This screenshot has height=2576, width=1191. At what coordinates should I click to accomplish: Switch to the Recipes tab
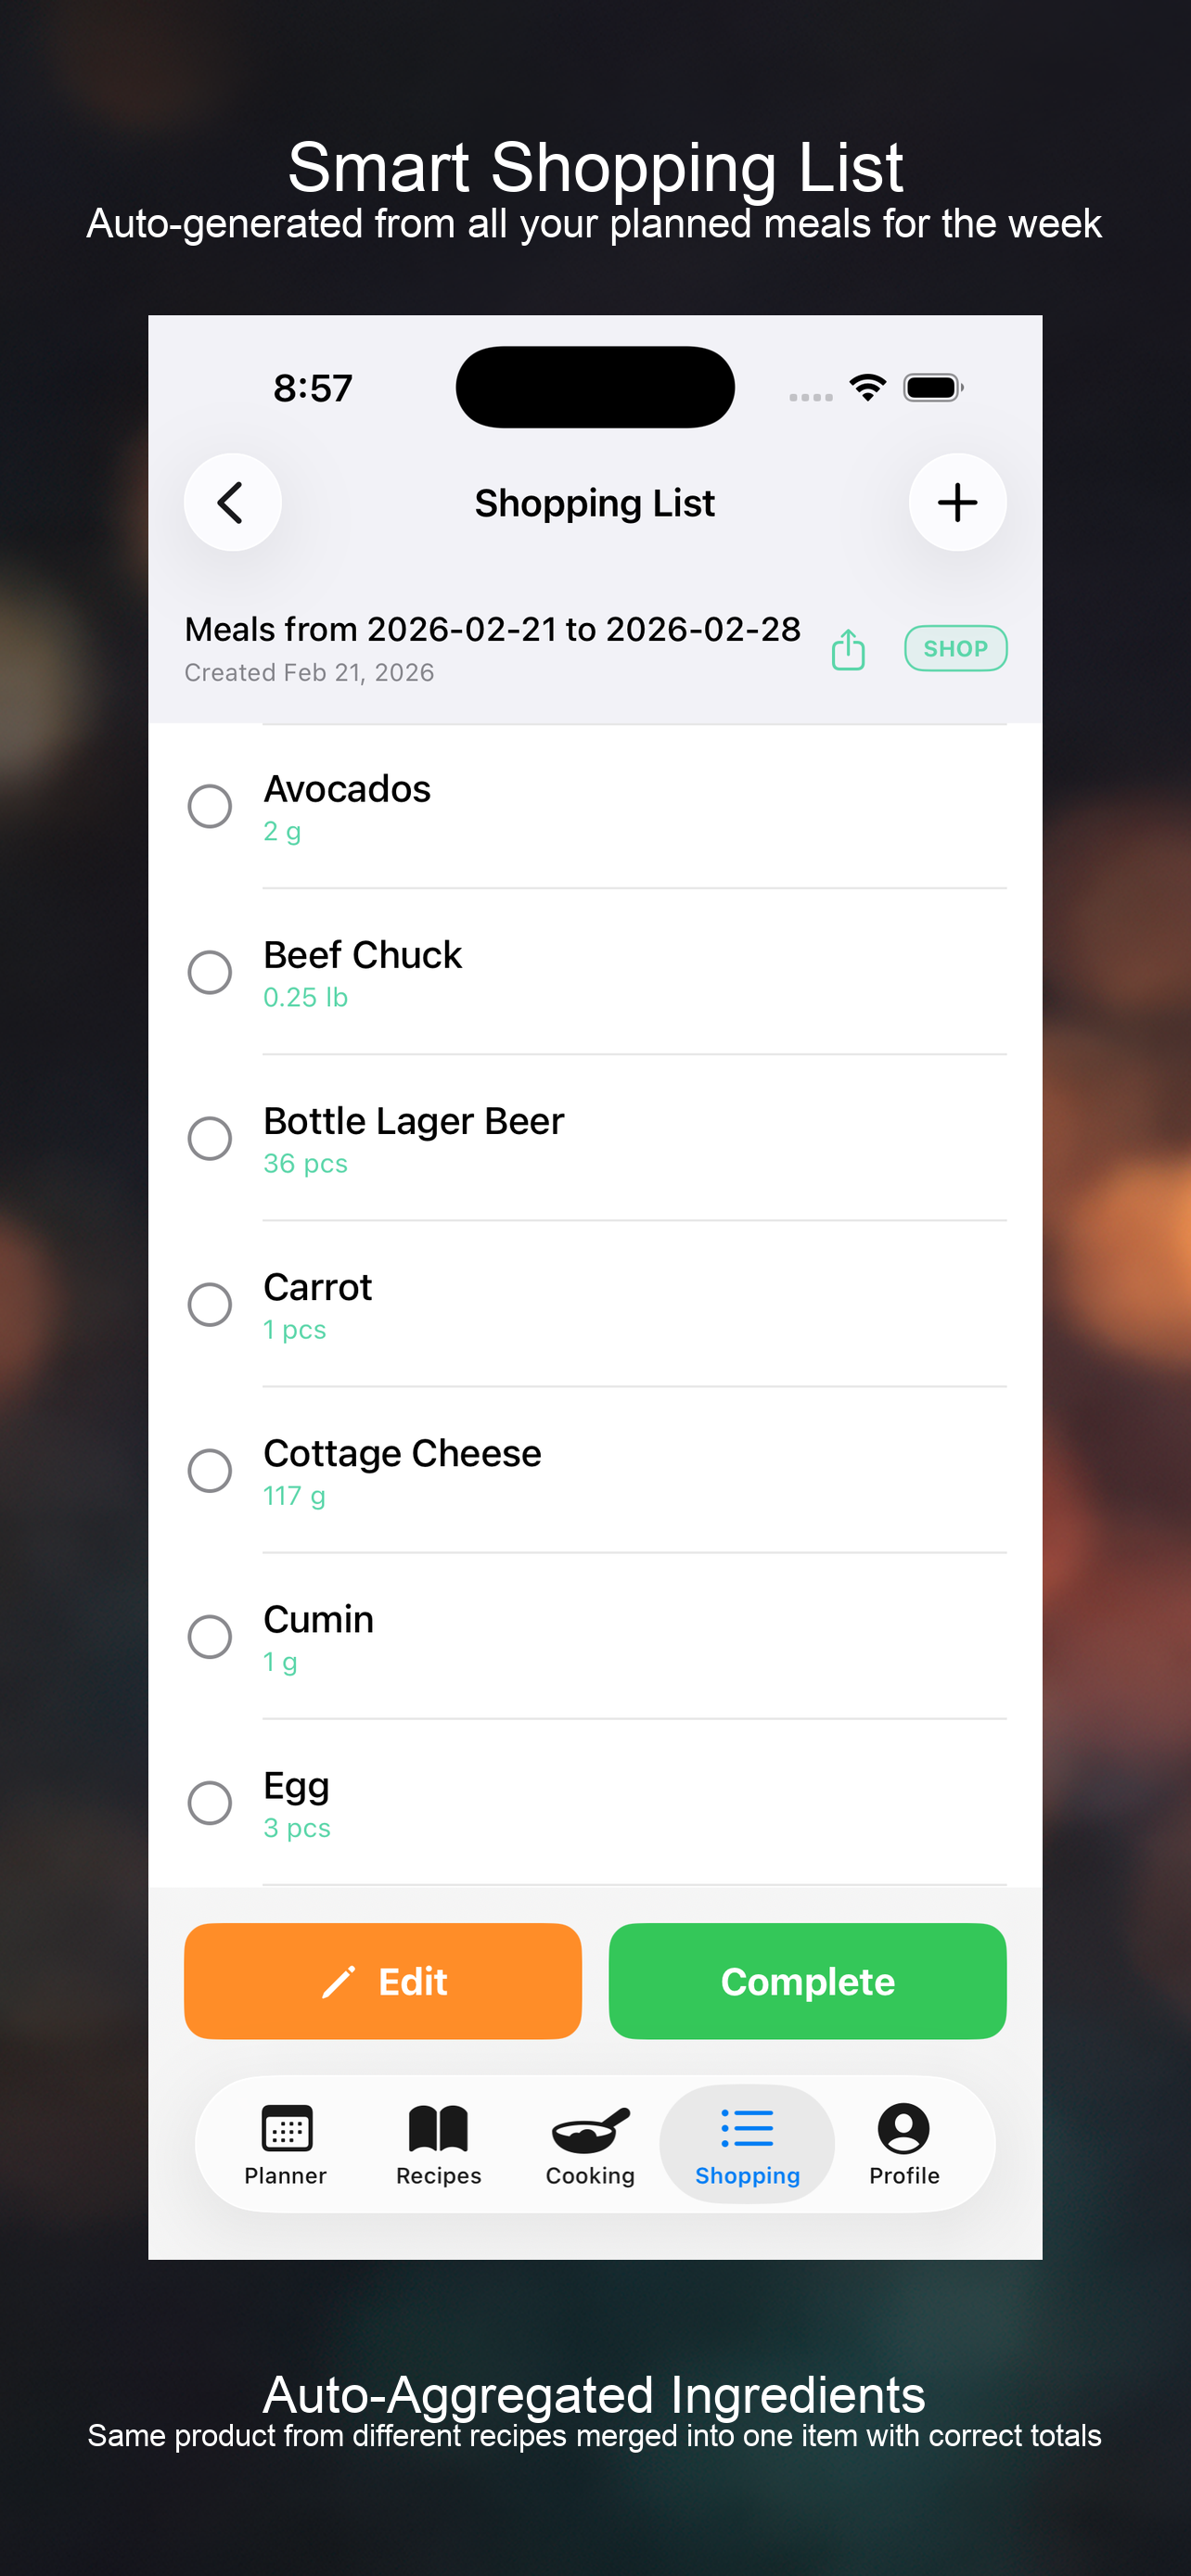[438, 2144]
